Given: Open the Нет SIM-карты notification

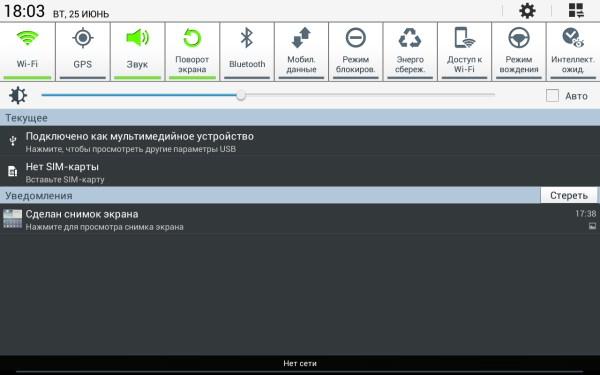Looking at the screenshot, I should click(300, 172).
